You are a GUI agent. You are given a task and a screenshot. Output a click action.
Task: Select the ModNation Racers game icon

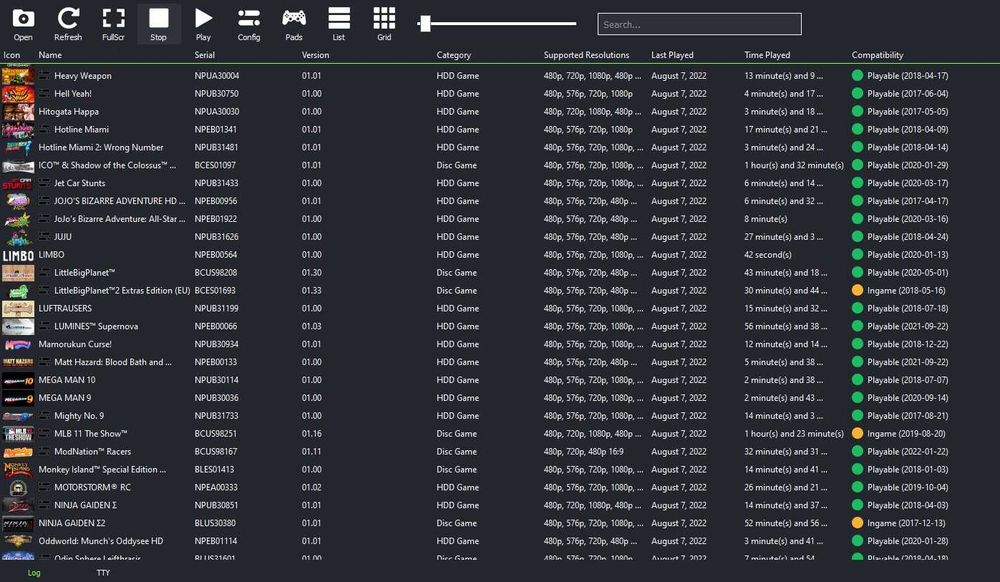18,451
